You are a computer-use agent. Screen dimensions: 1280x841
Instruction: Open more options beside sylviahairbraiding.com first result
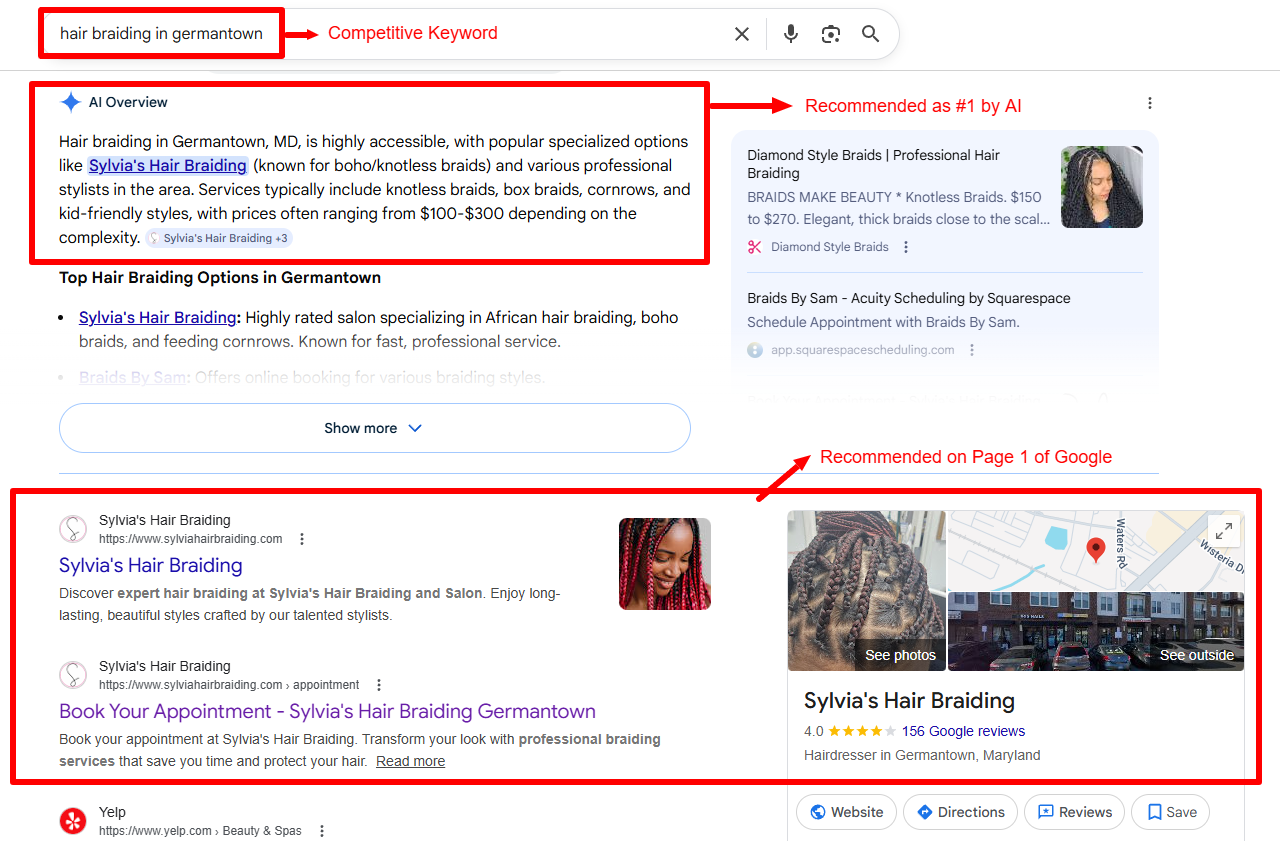(302, 539)
